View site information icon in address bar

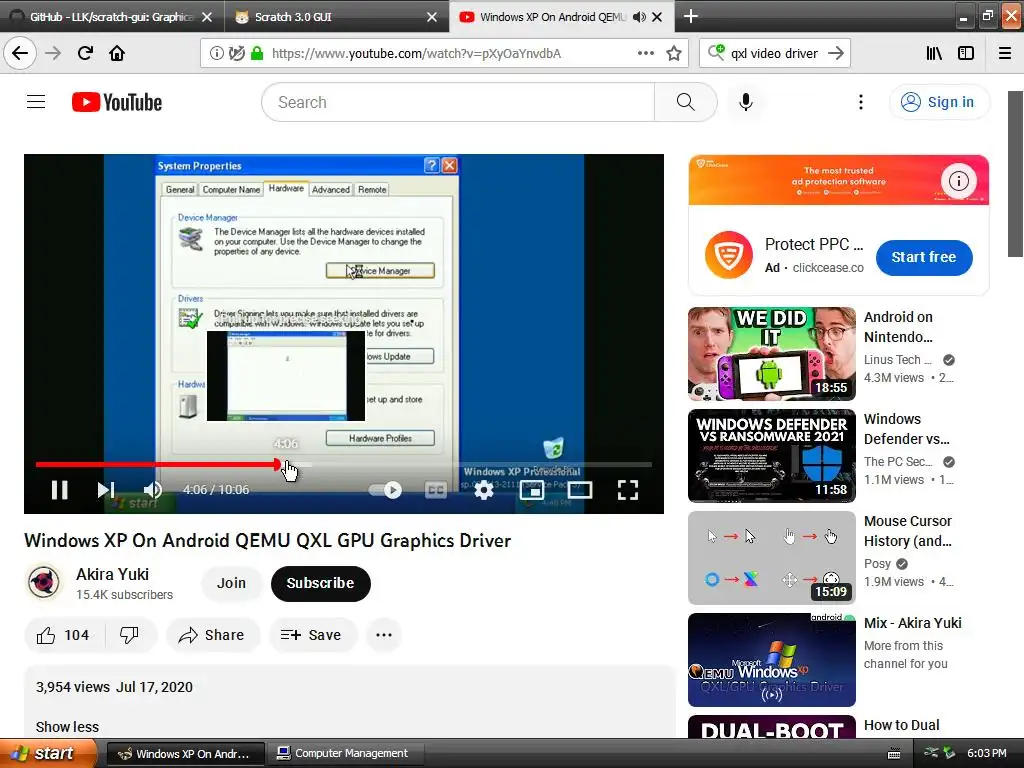[x=216, y=54]
